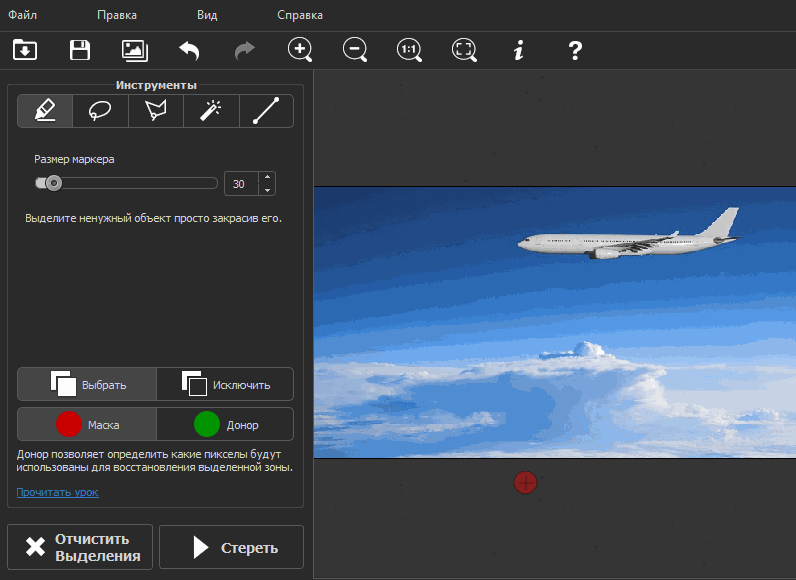Zoom in with plus magnifier
Viewport: 796px width, 580px height.
(x=300, y=50)
